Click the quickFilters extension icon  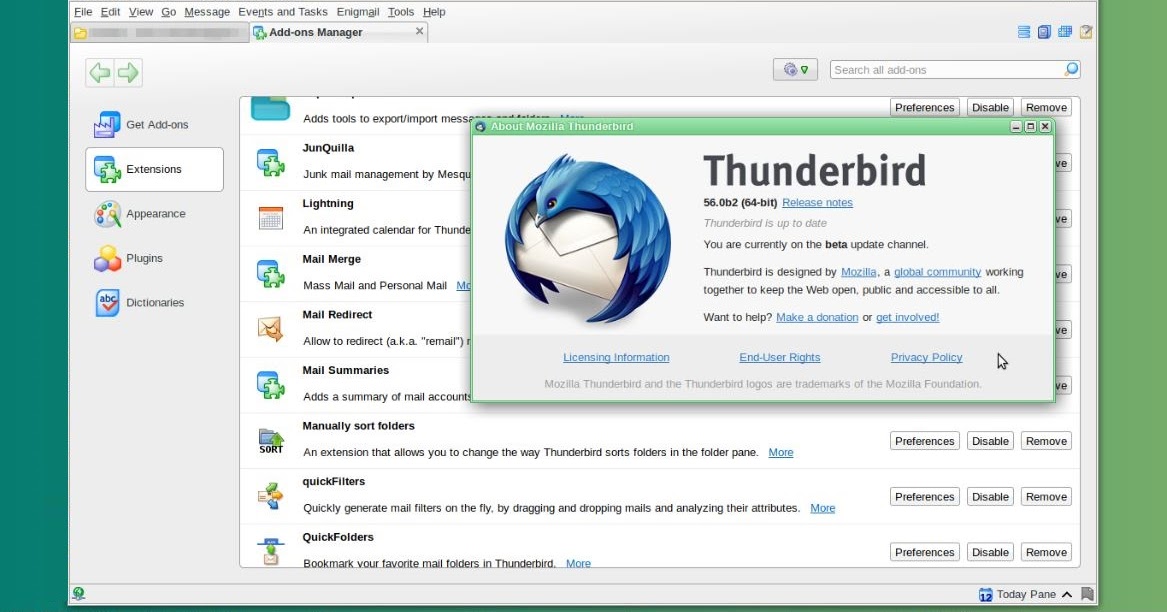click(270, 496)
